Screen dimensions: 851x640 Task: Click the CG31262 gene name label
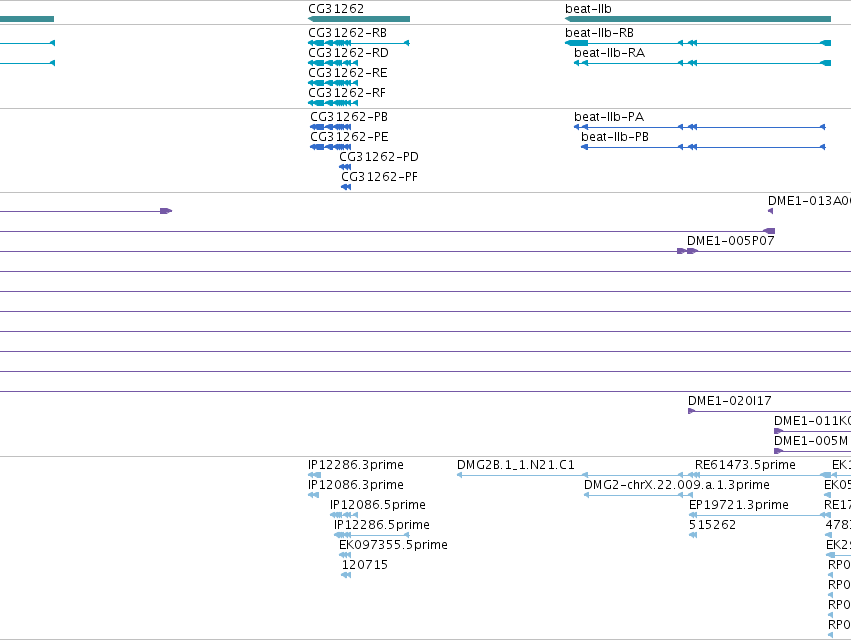pyautogui.click(x=336, y=9)
